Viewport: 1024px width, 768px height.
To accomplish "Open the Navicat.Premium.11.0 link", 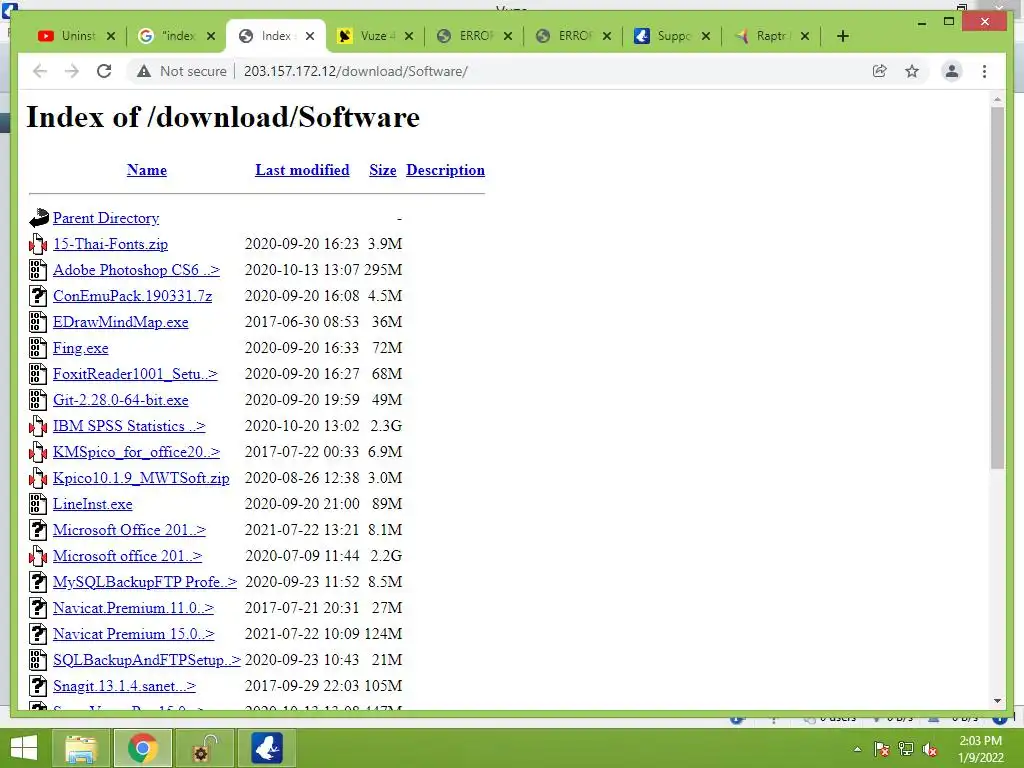I will [x=133, y=608].
